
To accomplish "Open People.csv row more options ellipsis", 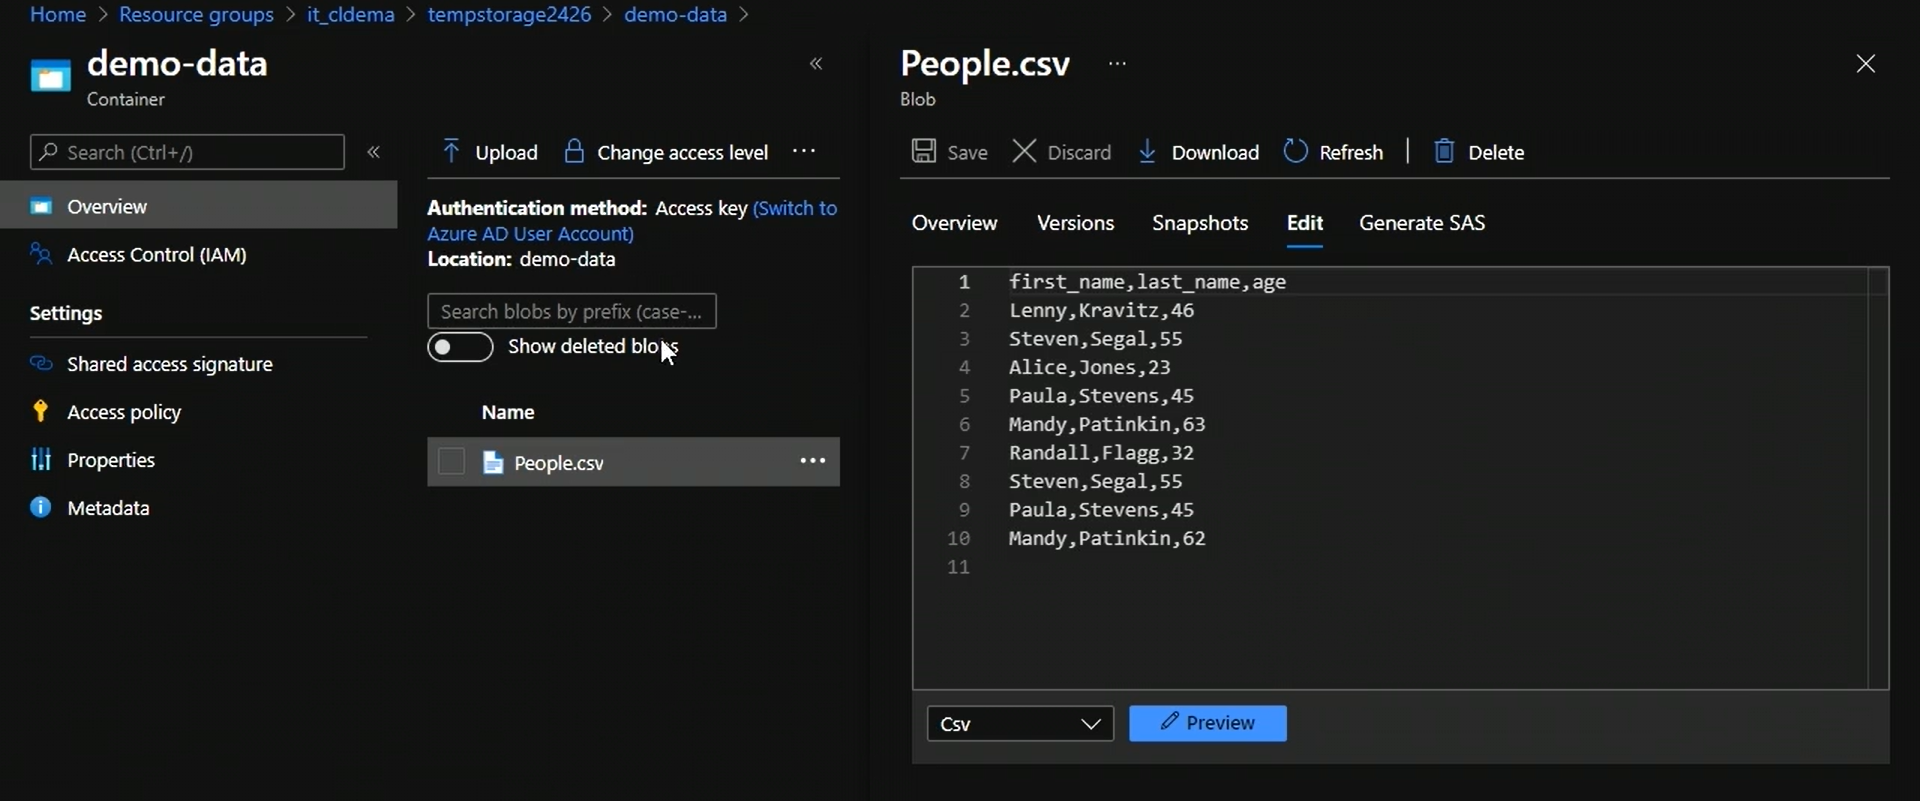I will pyautogui.click(x=812, y=461).
